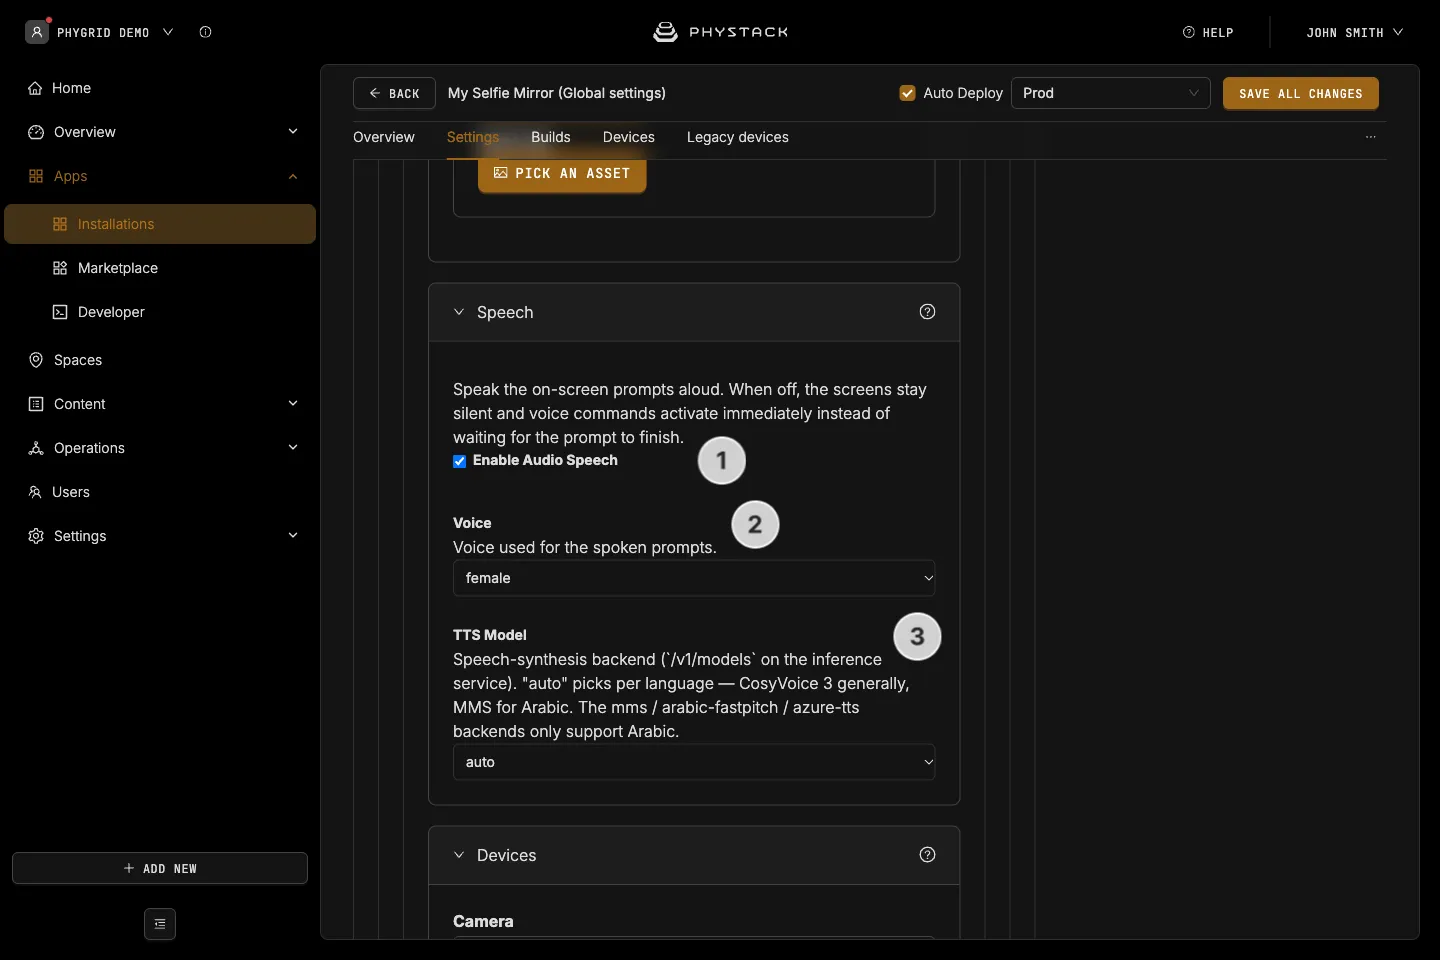1440x960 pixels.
Task: Collapse the Devices section chevron
Action: pos(459,855)
